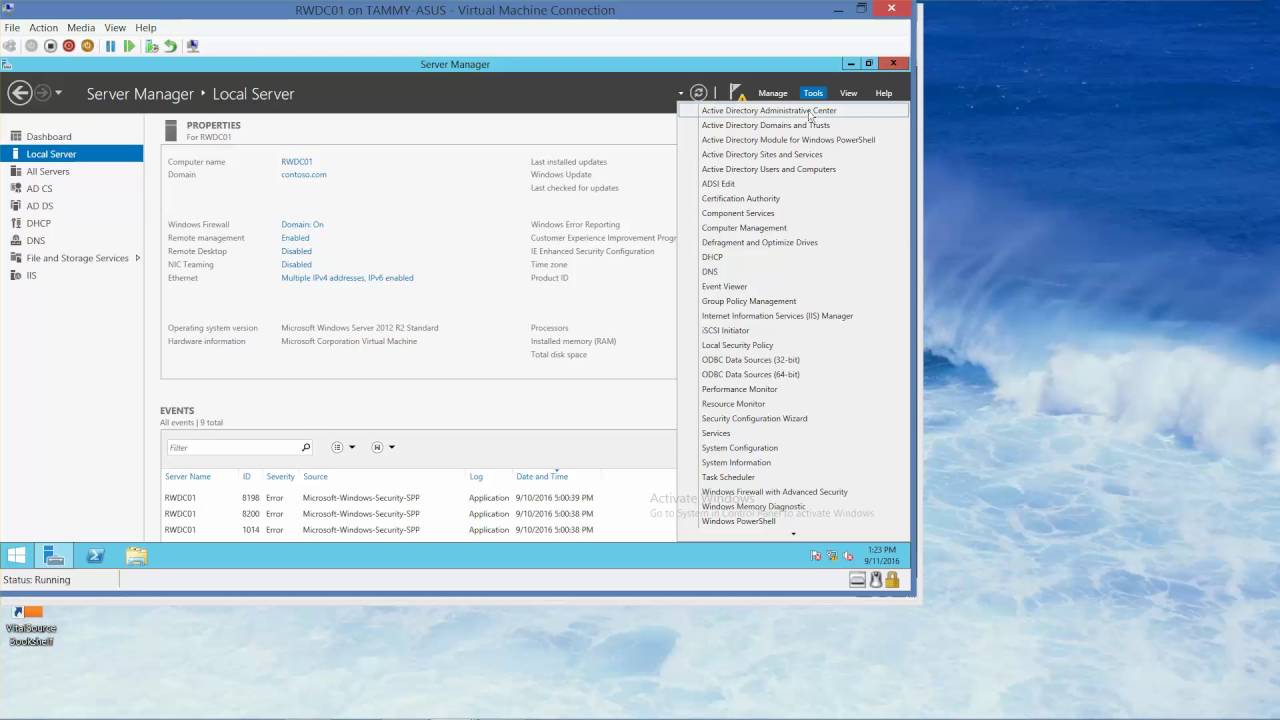Click the Start VM toolbar icon

point(31,46)
